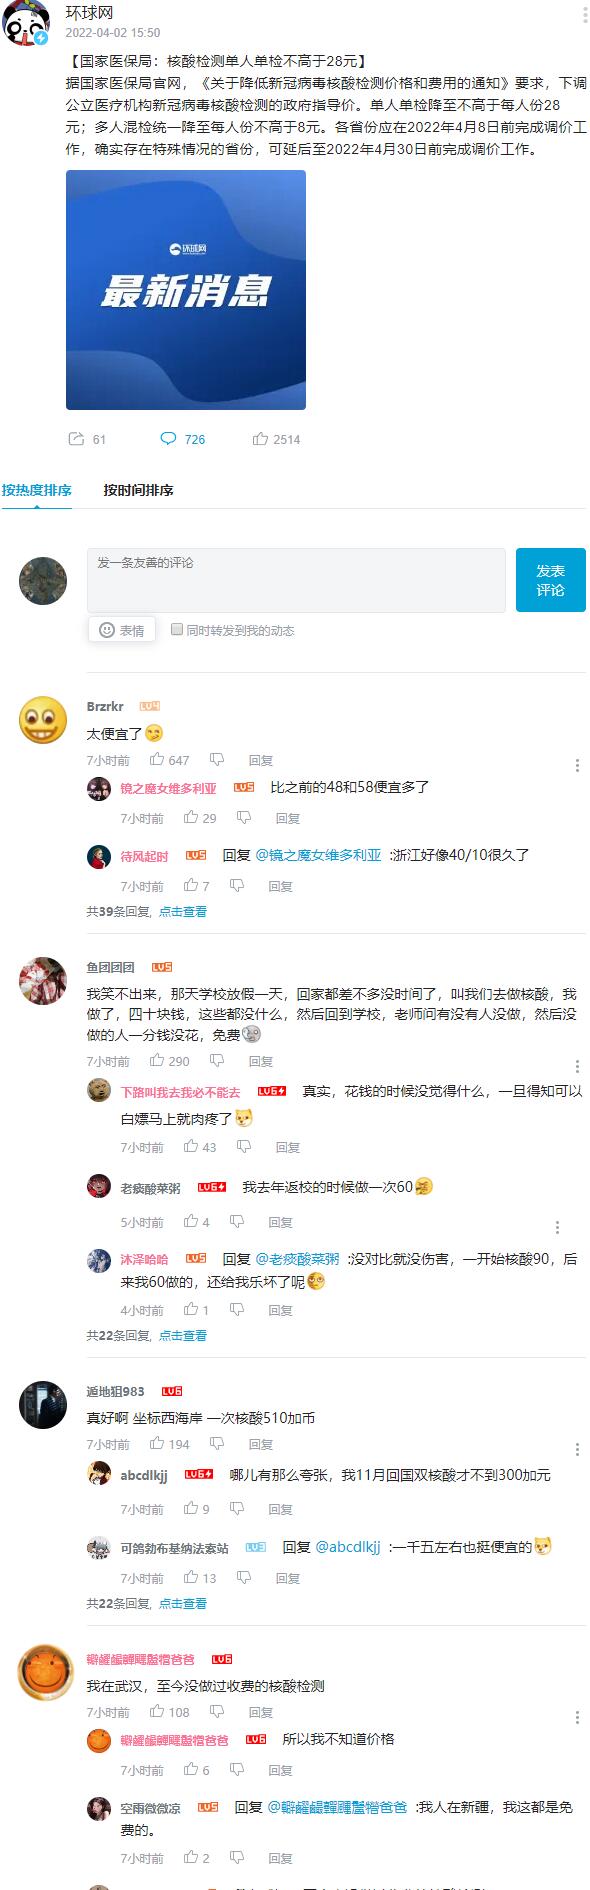The image size is (590, 1890).
Task: Open the more-options dots at post top right
Action: pos(585,16)
